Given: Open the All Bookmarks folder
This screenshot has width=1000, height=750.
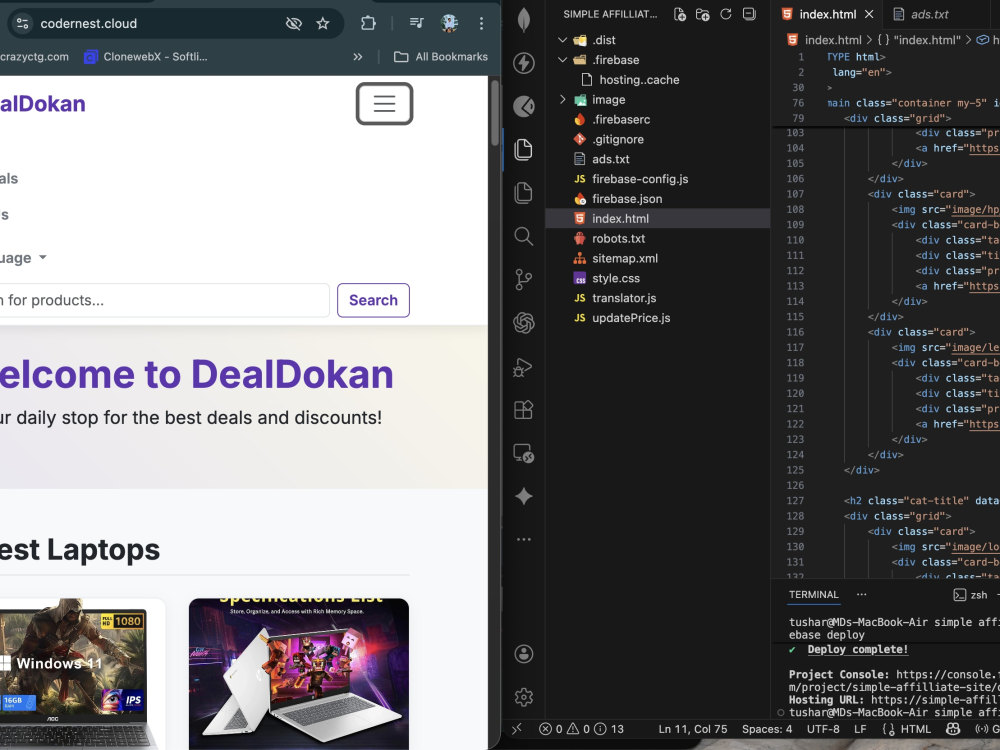Looking at the screenshot, I should pyautogui.click(x=441, y=57).
